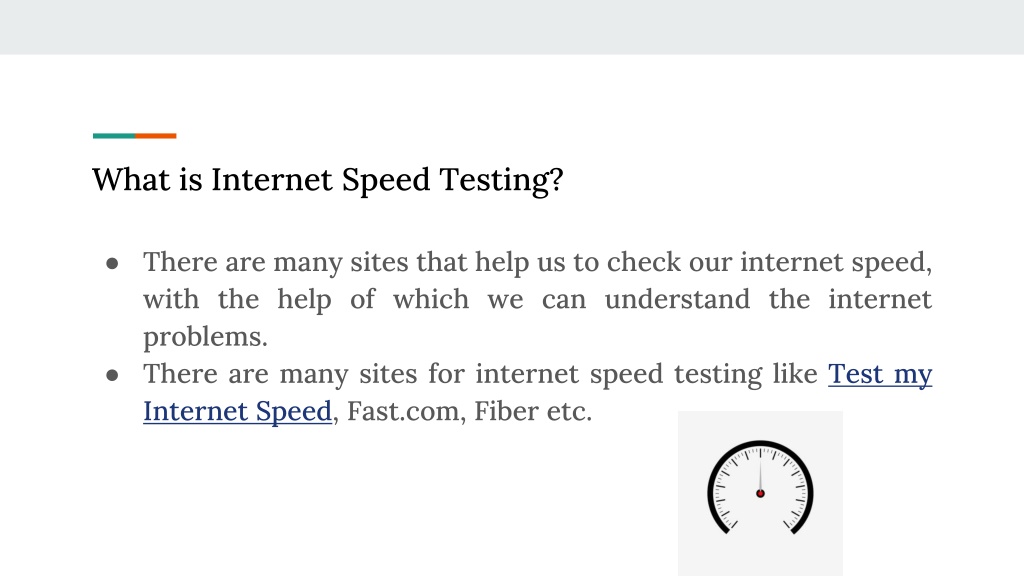Click the word 'understand' in first bullet
This screenshot has width=1024, height=576.
pyautogui.click(x=677, y=300)
